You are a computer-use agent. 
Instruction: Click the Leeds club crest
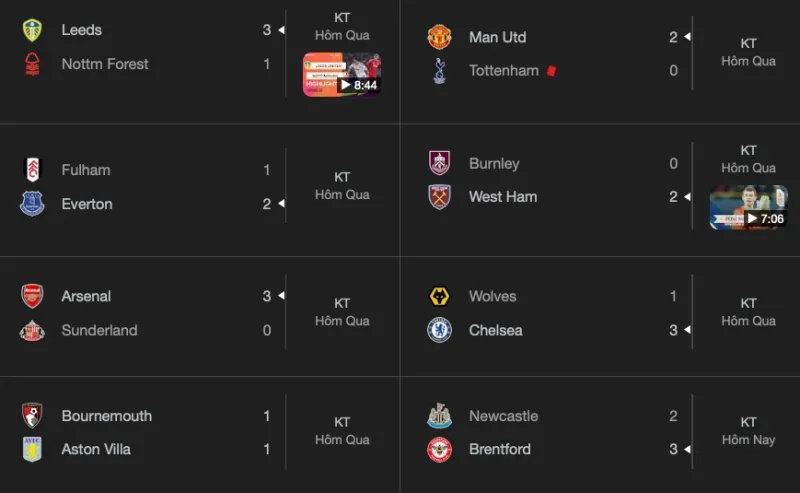[x=32, y=30]
